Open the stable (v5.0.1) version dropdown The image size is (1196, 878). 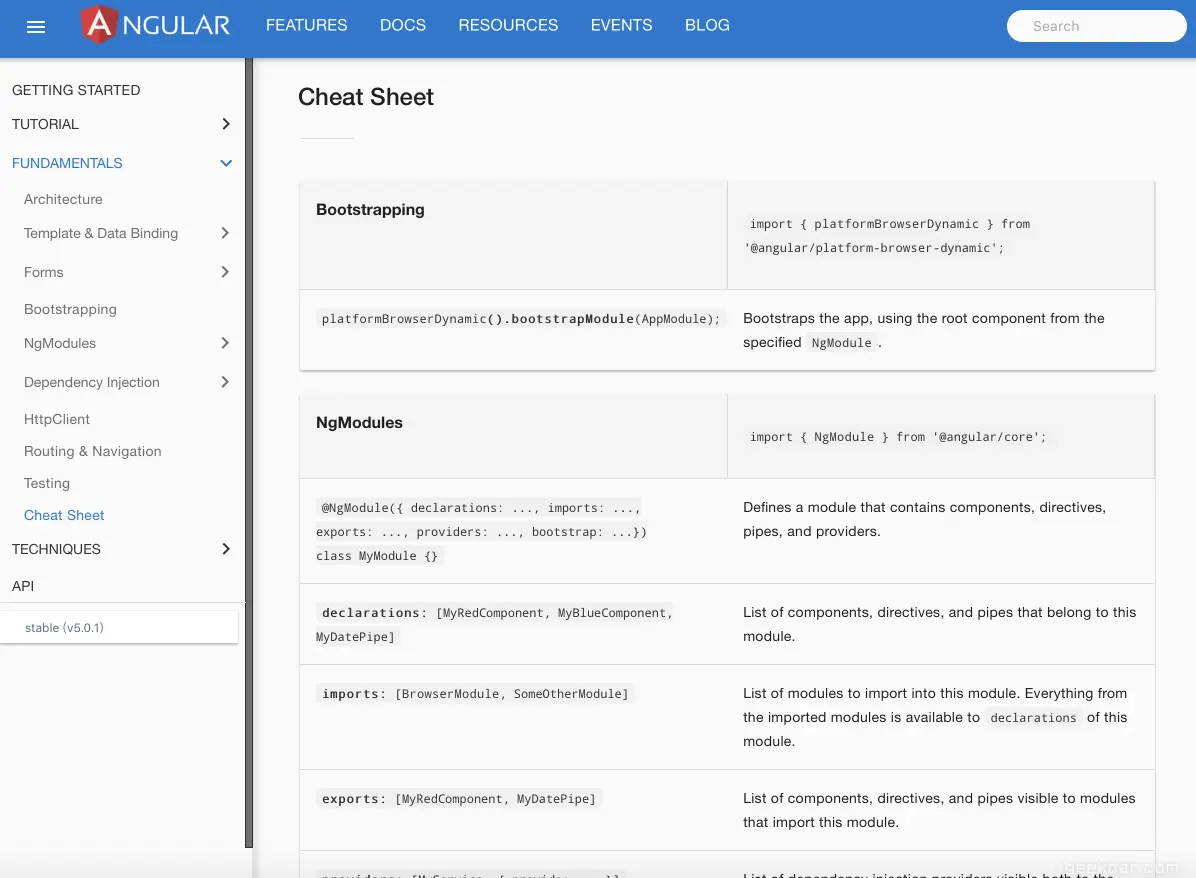pos(119,627)
